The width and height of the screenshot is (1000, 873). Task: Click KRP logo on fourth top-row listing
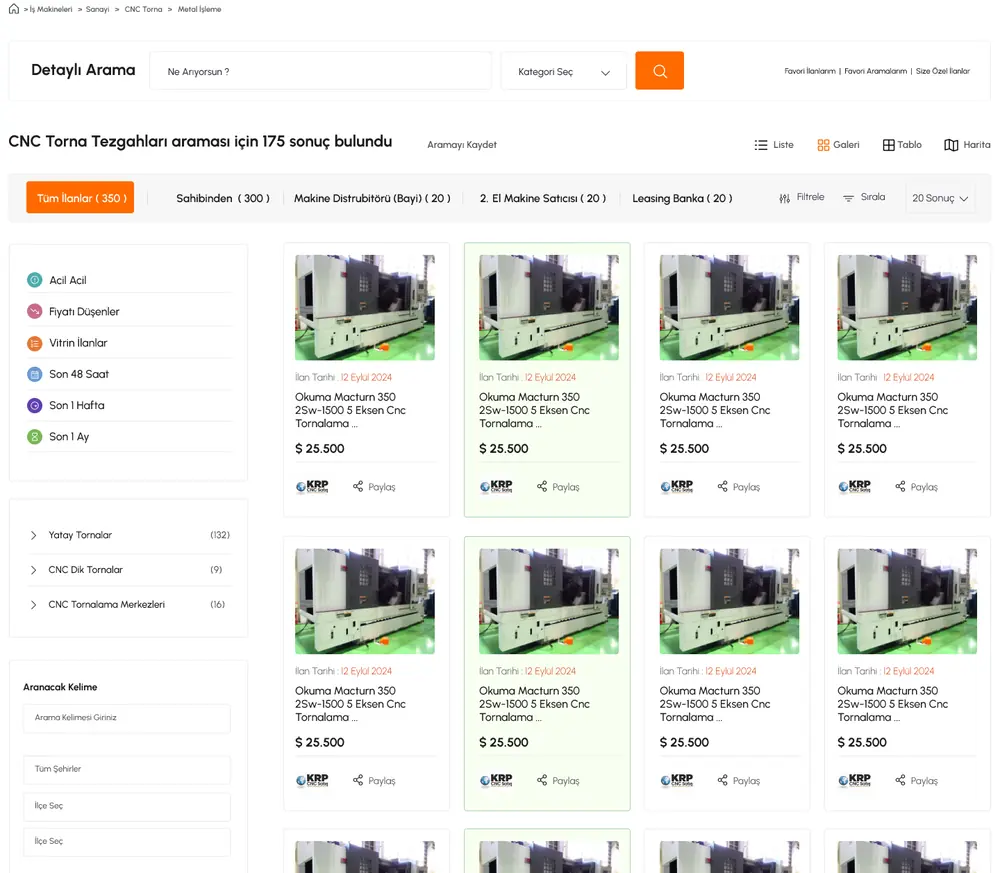pos(855,487)
